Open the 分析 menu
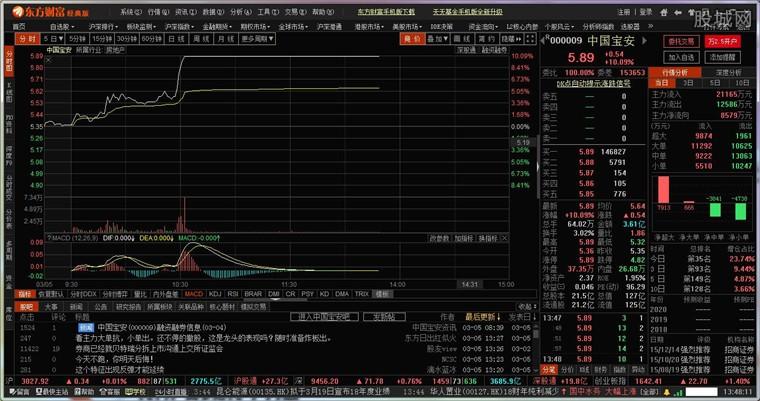Image resolution: width=760 pixels, height=401 pixels. point(241,12)
